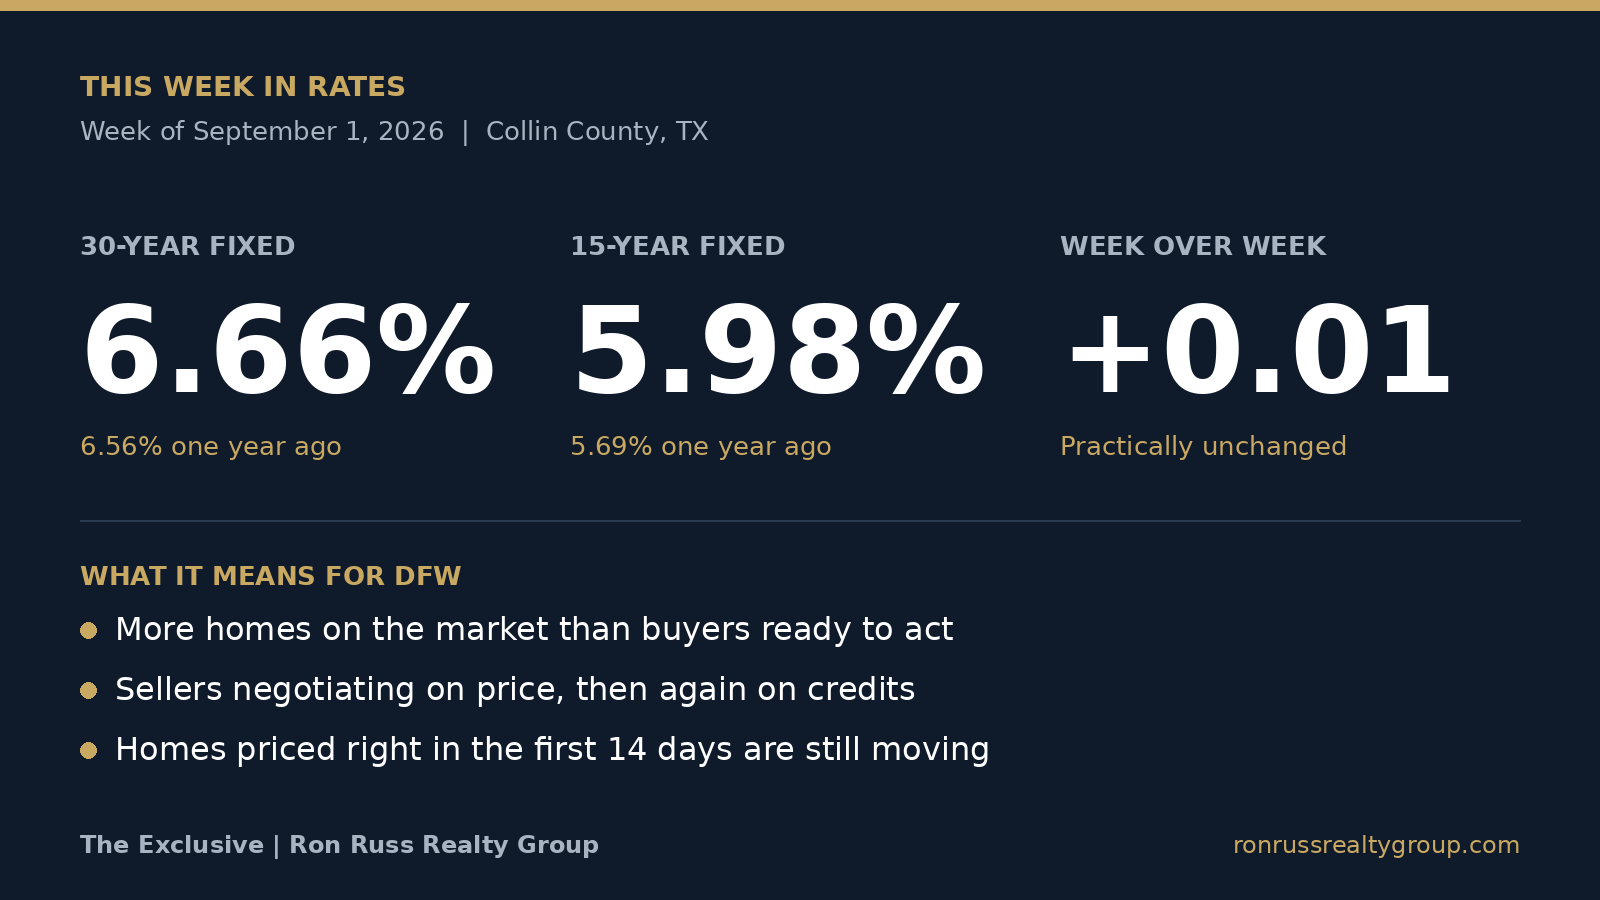
Task: Click the 'WHAT IT MEANS FOR DFW' heading
Action: coord(271,577)
